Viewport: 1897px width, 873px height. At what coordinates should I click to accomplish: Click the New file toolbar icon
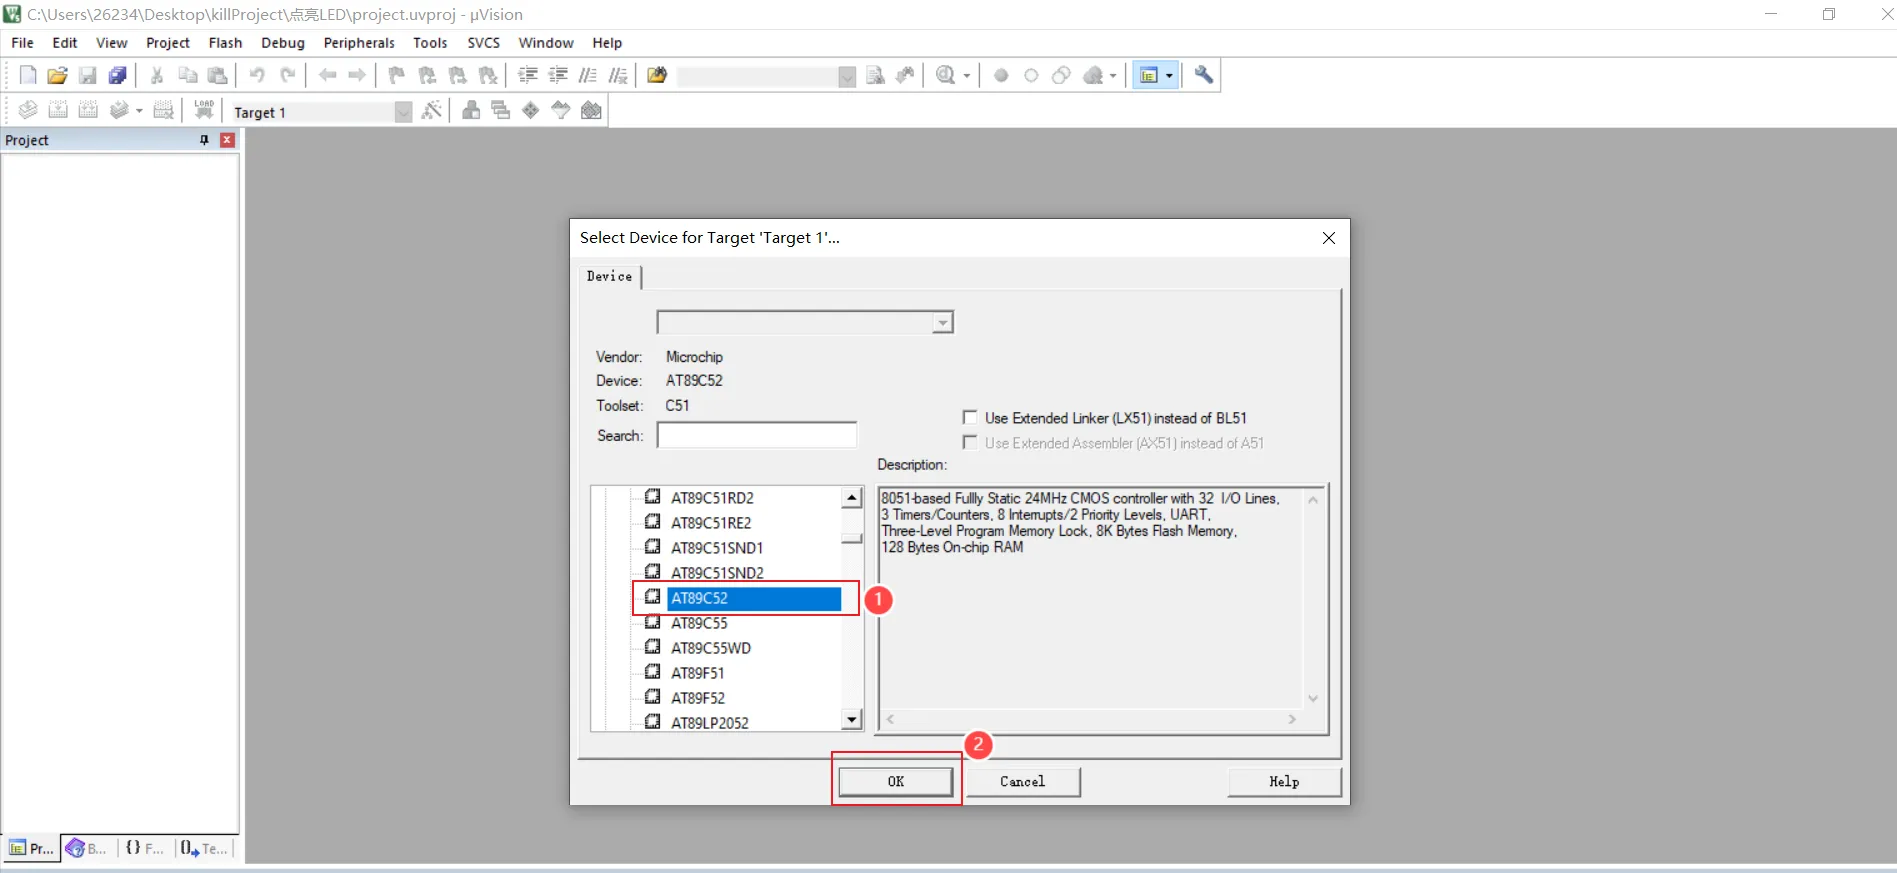coord(28,75)
